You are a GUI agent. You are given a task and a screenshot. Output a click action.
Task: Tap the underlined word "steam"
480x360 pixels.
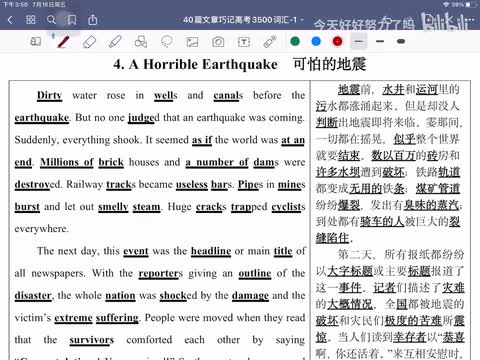click(x=146, y=207)
